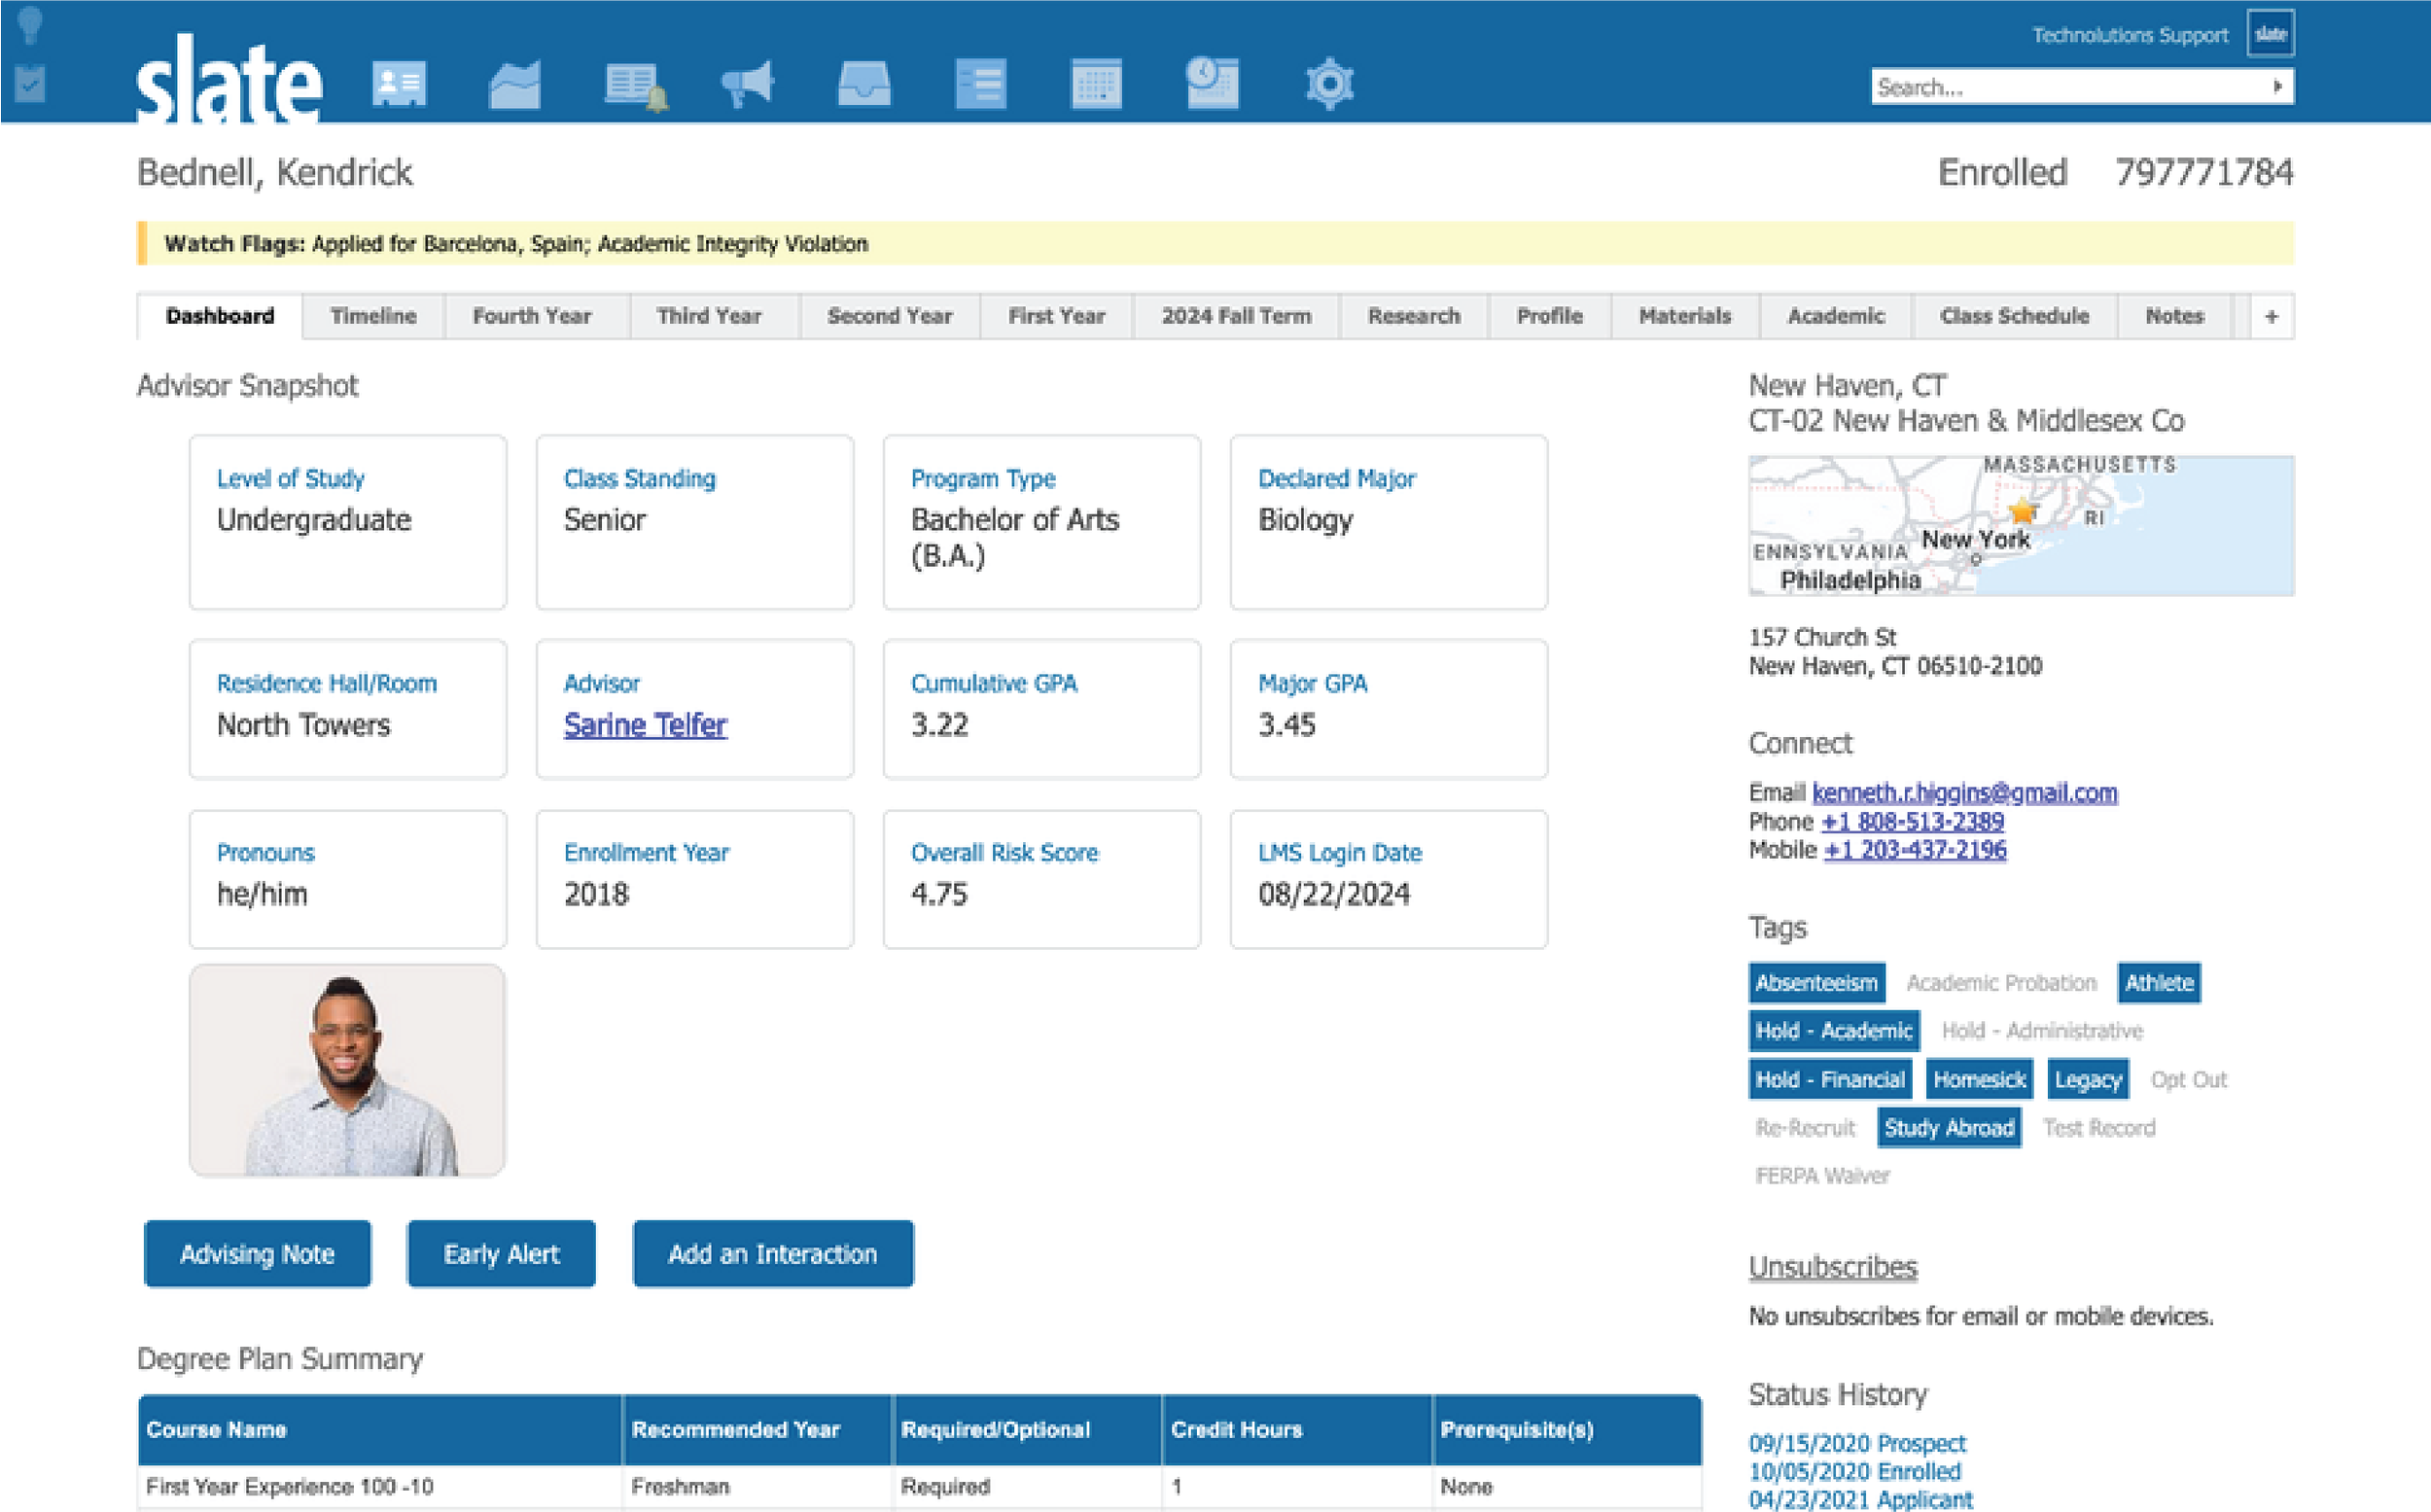Open the Queries list icon
The height and width of the screenshot is (1512, 2431).
(x=982, y=85)
